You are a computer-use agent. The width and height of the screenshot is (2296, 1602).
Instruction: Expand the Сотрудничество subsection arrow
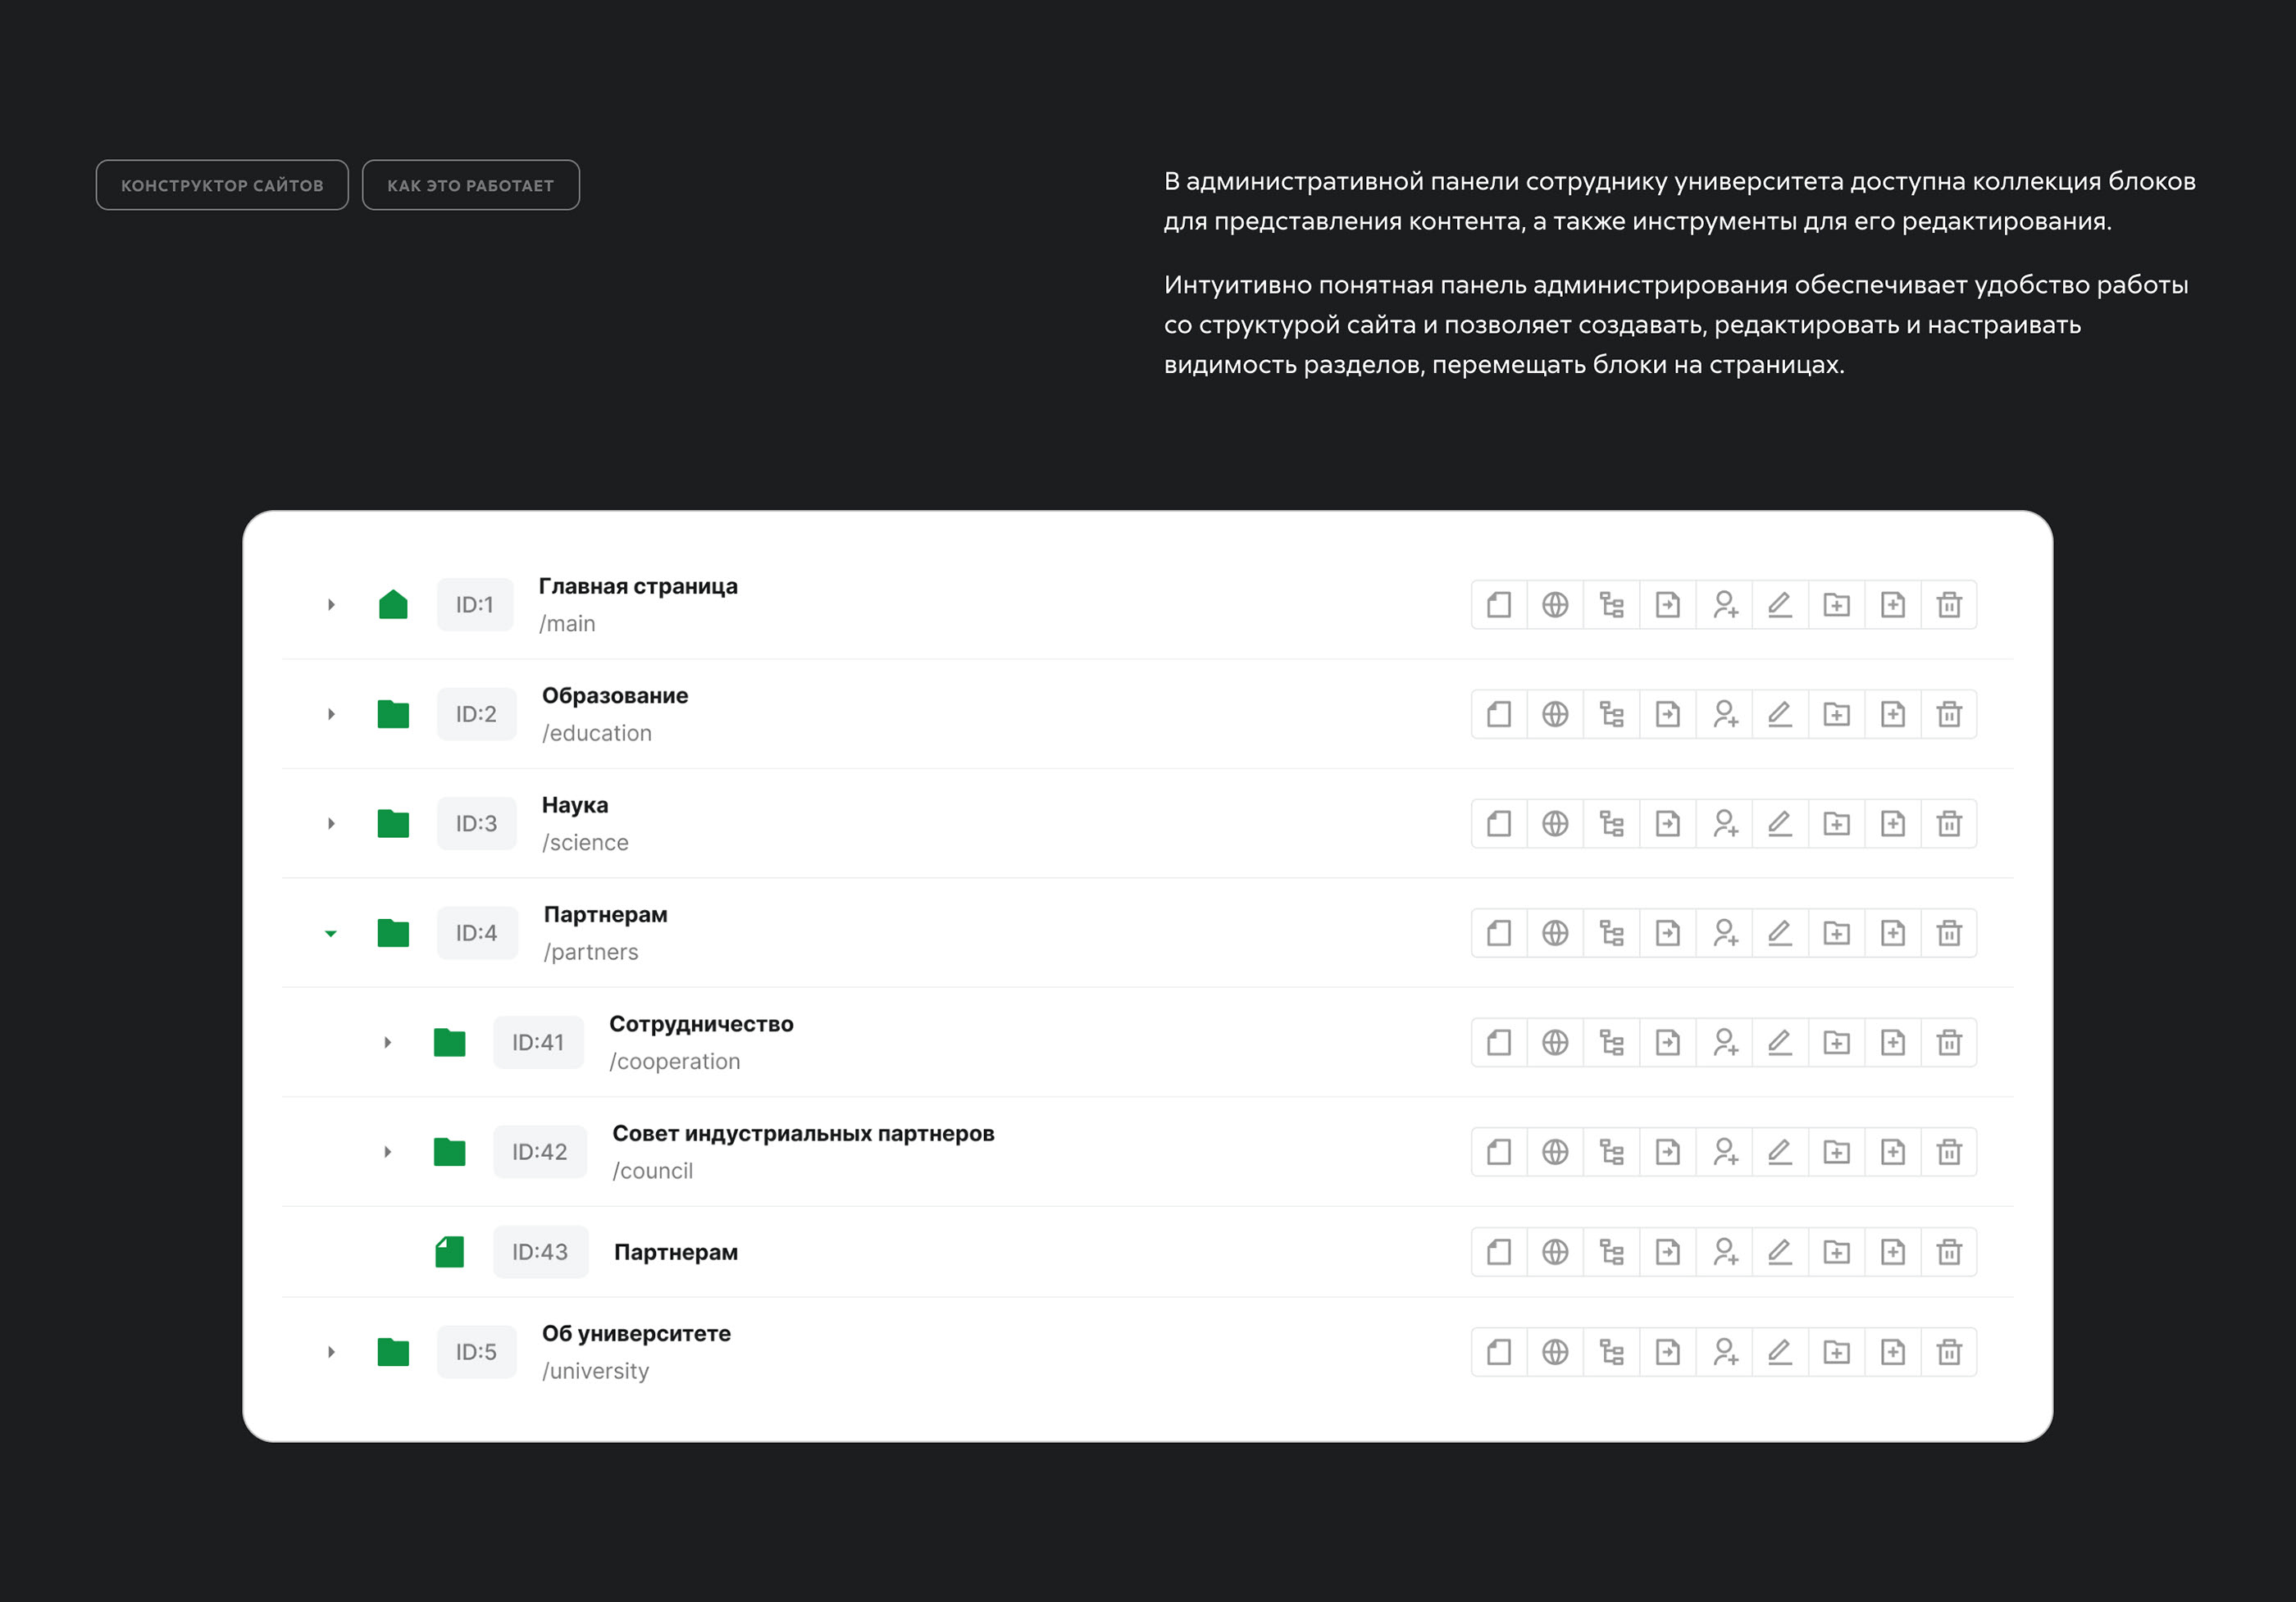[x=387, y=1043]
